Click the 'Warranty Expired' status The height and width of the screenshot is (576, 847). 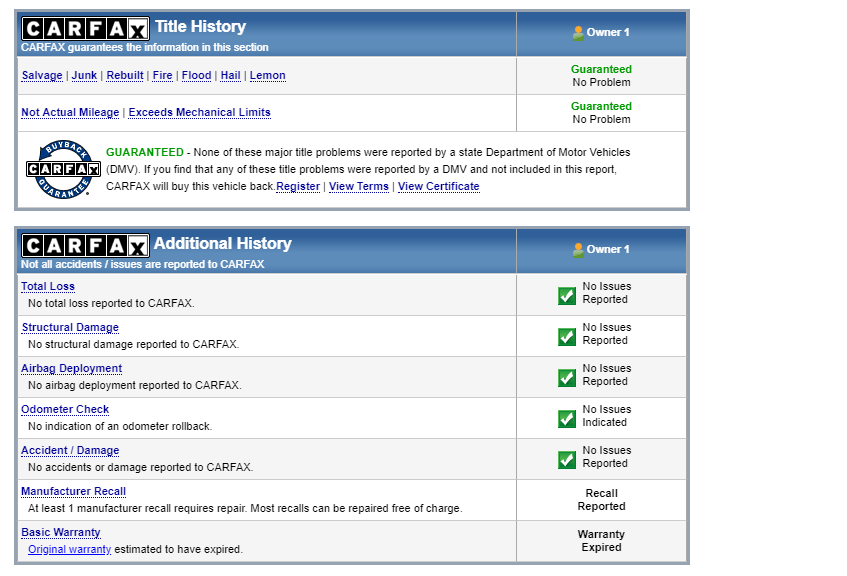(x=601, y=541)
